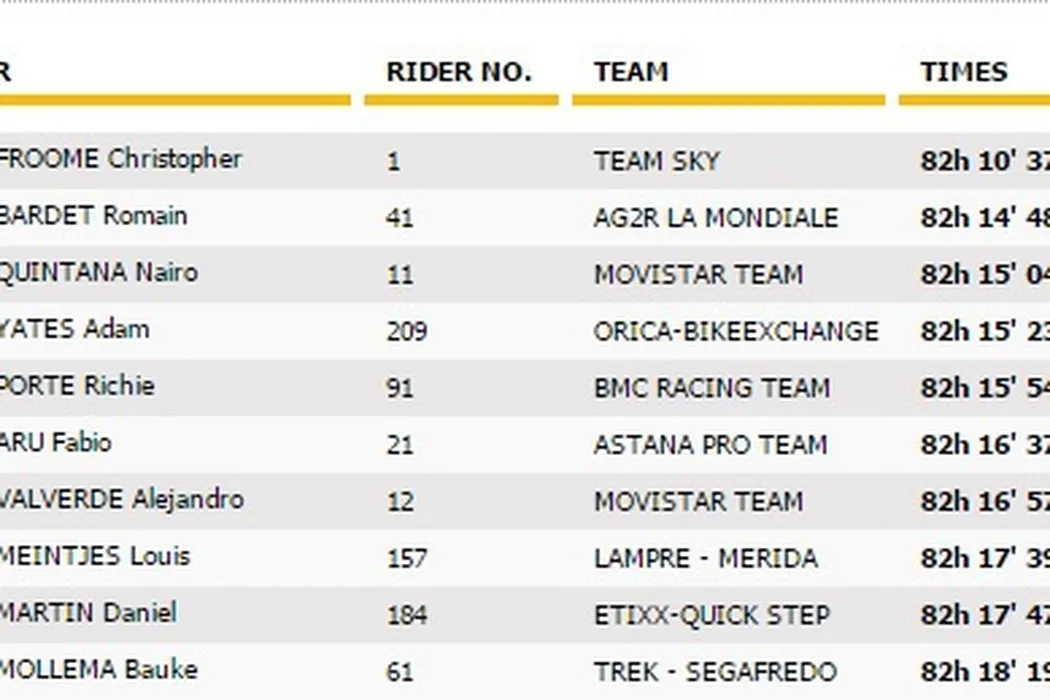Select ORICA-BIKEEXCHANGE team

point(736,331)
